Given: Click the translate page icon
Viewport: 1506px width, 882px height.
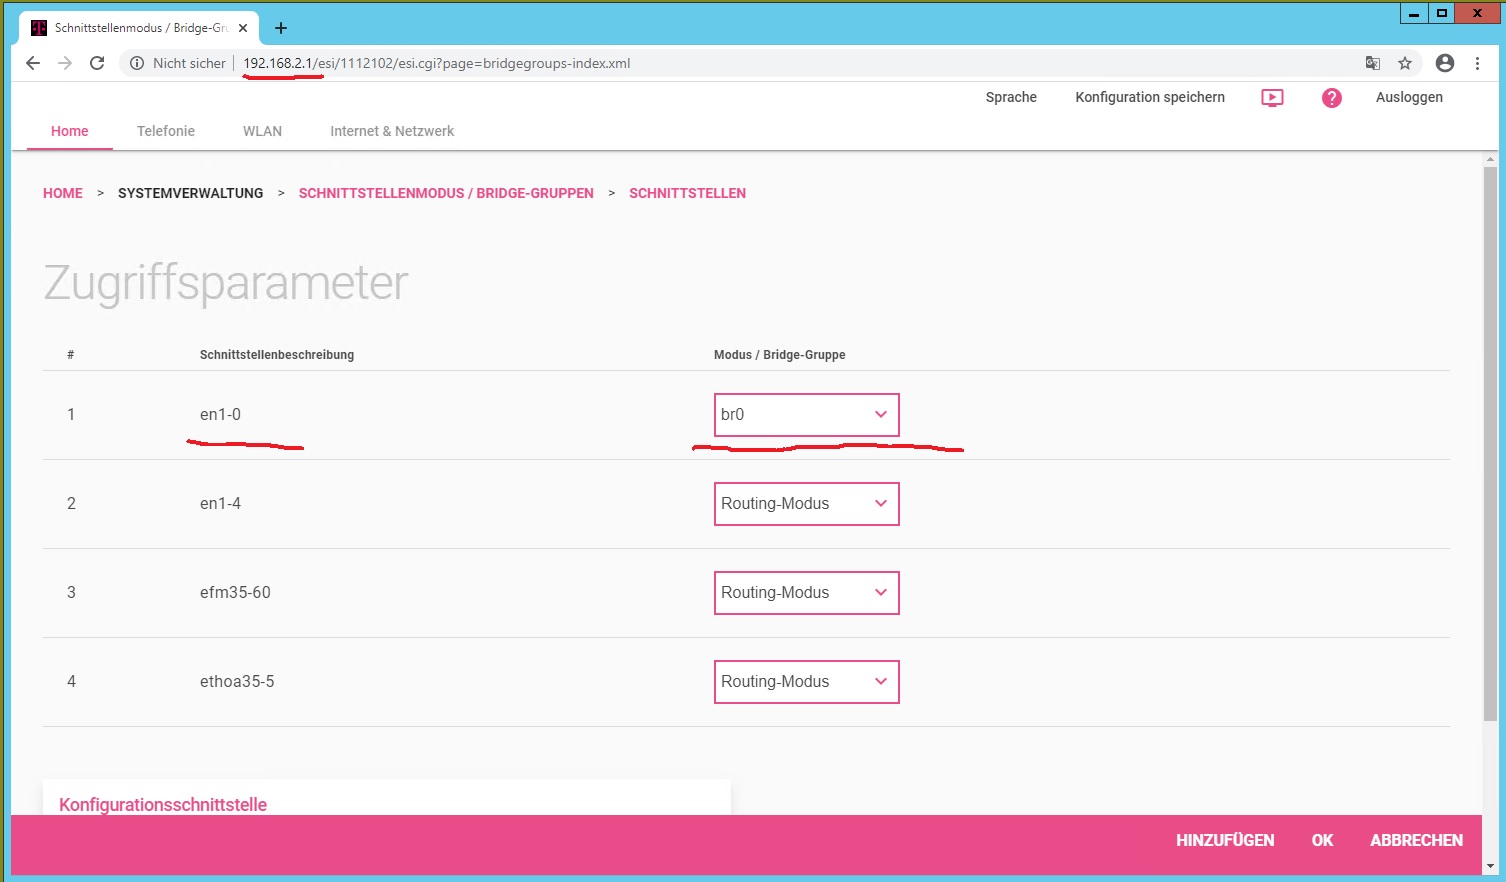Looking at the screenshot, I should pyautogui.click(x=1373, y=63).
